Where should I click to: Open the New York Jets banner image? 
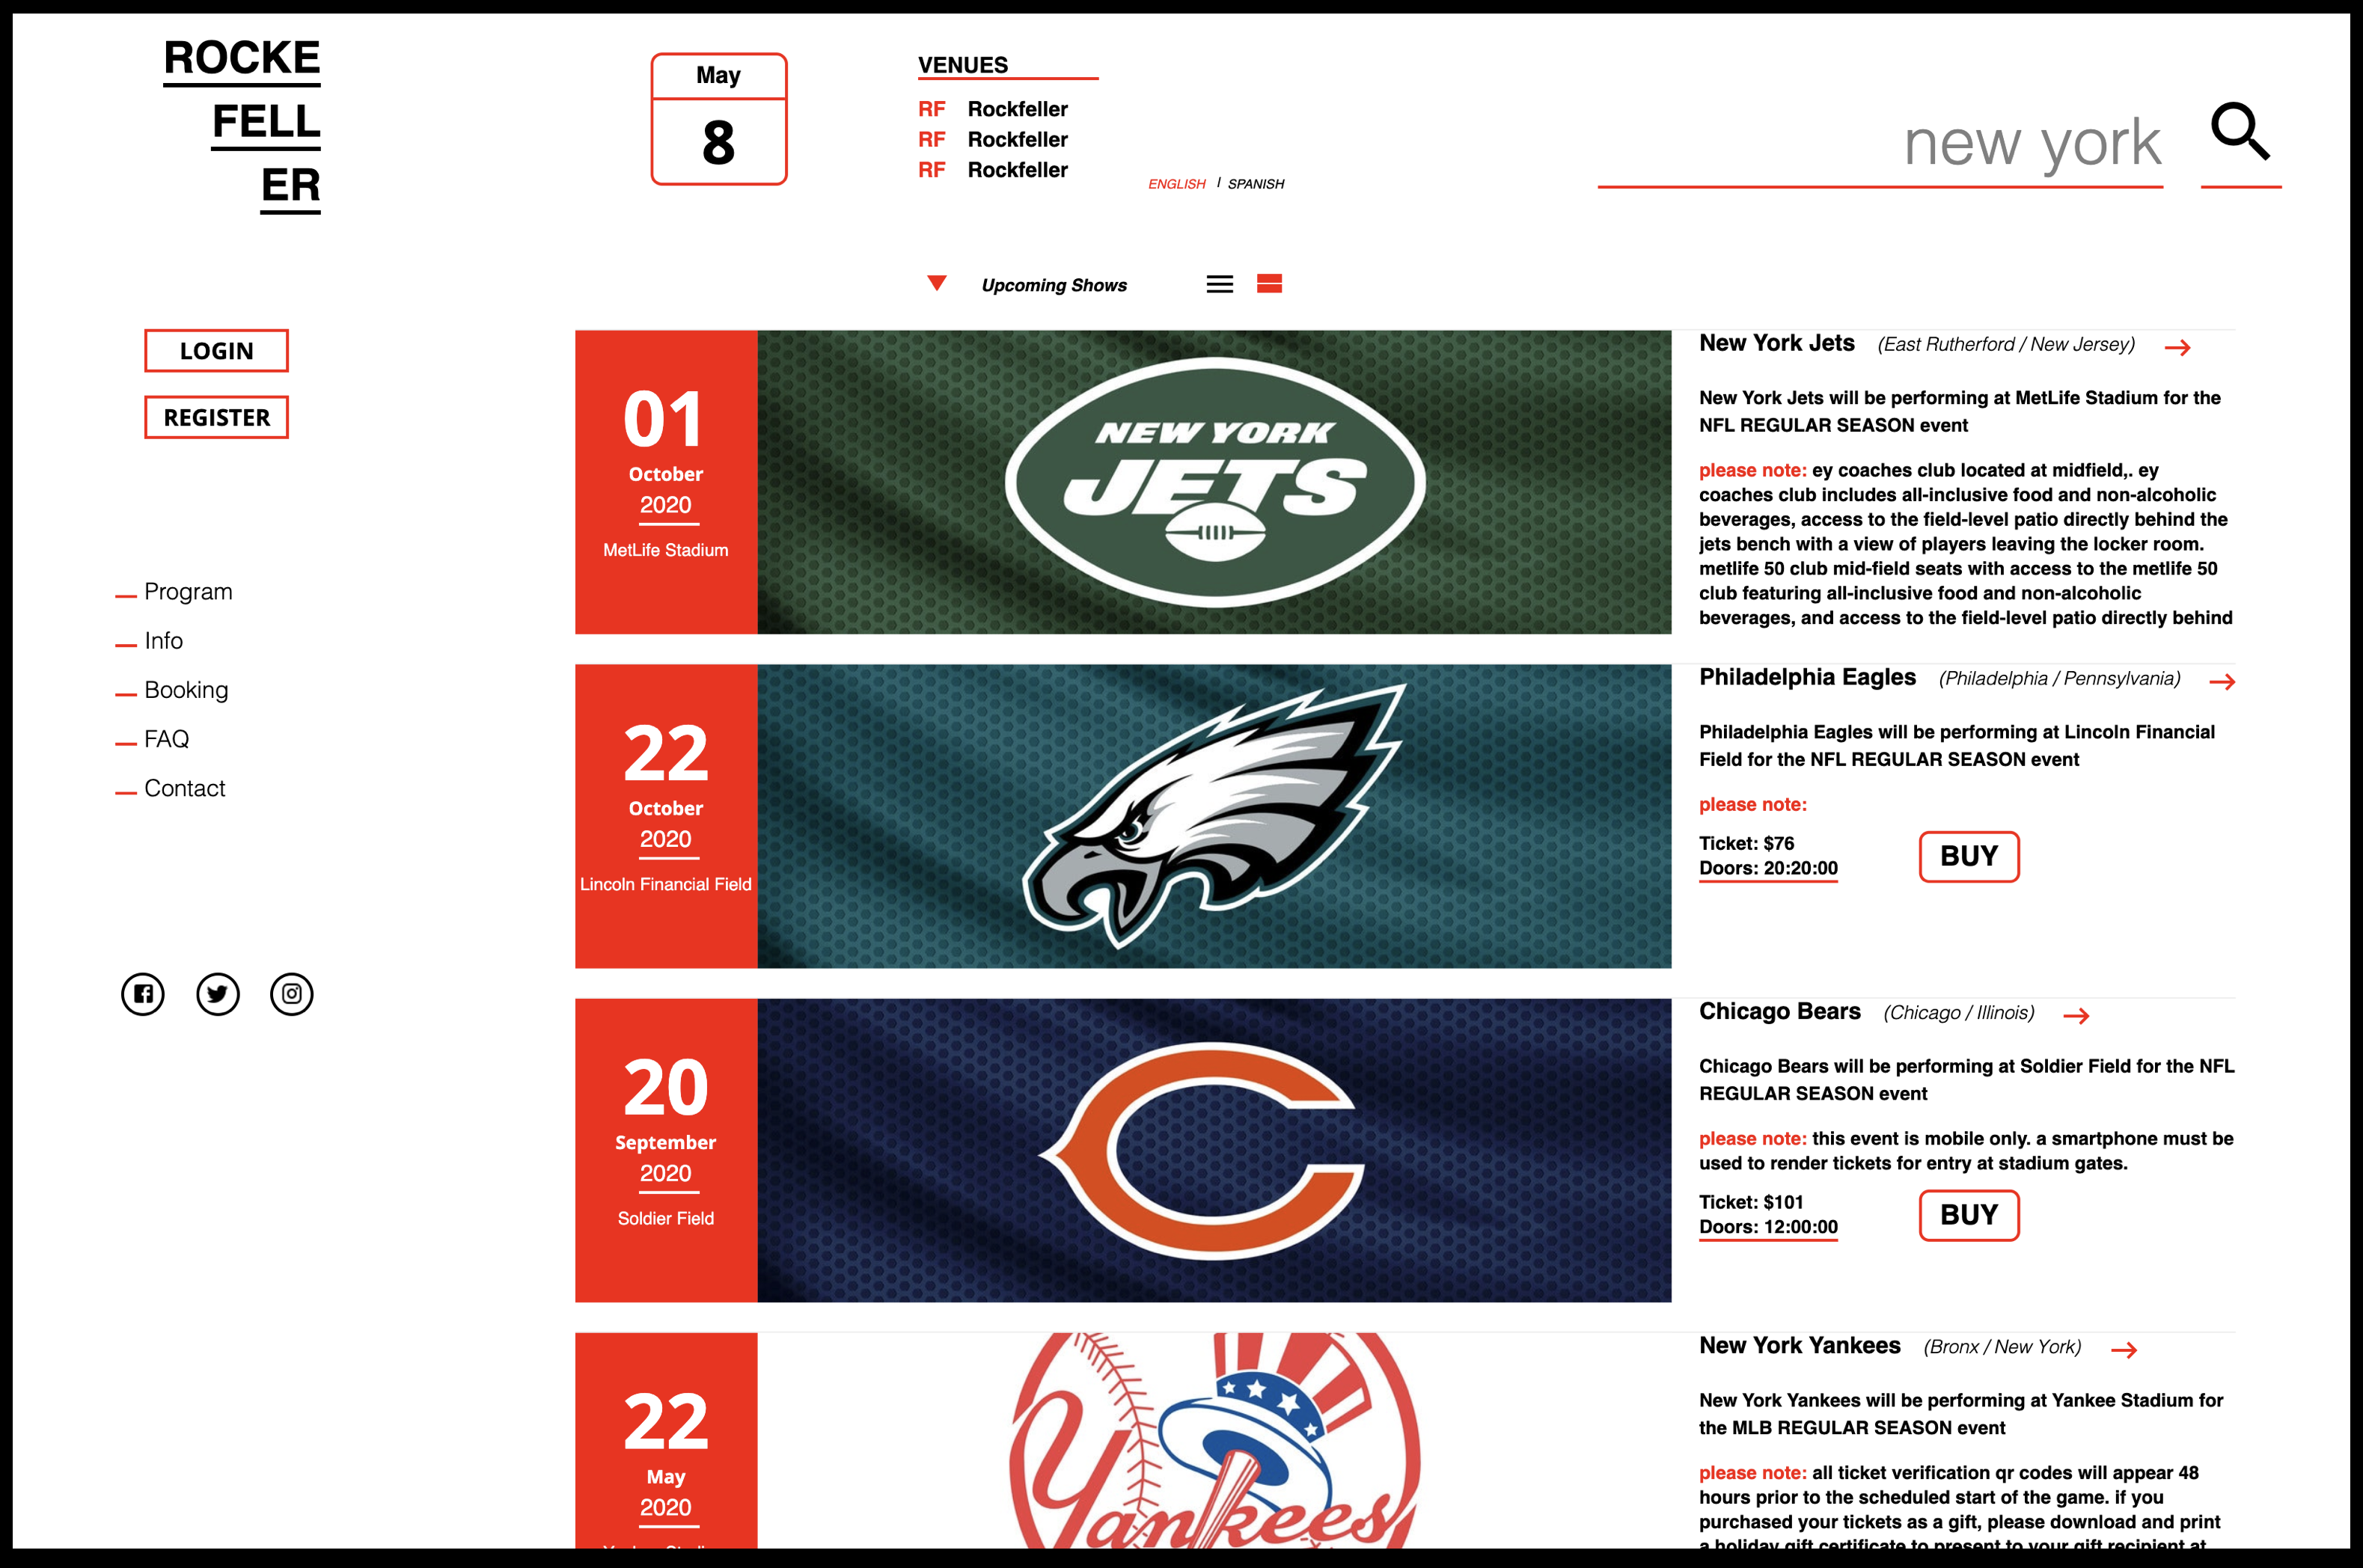tap(1213, 482)
